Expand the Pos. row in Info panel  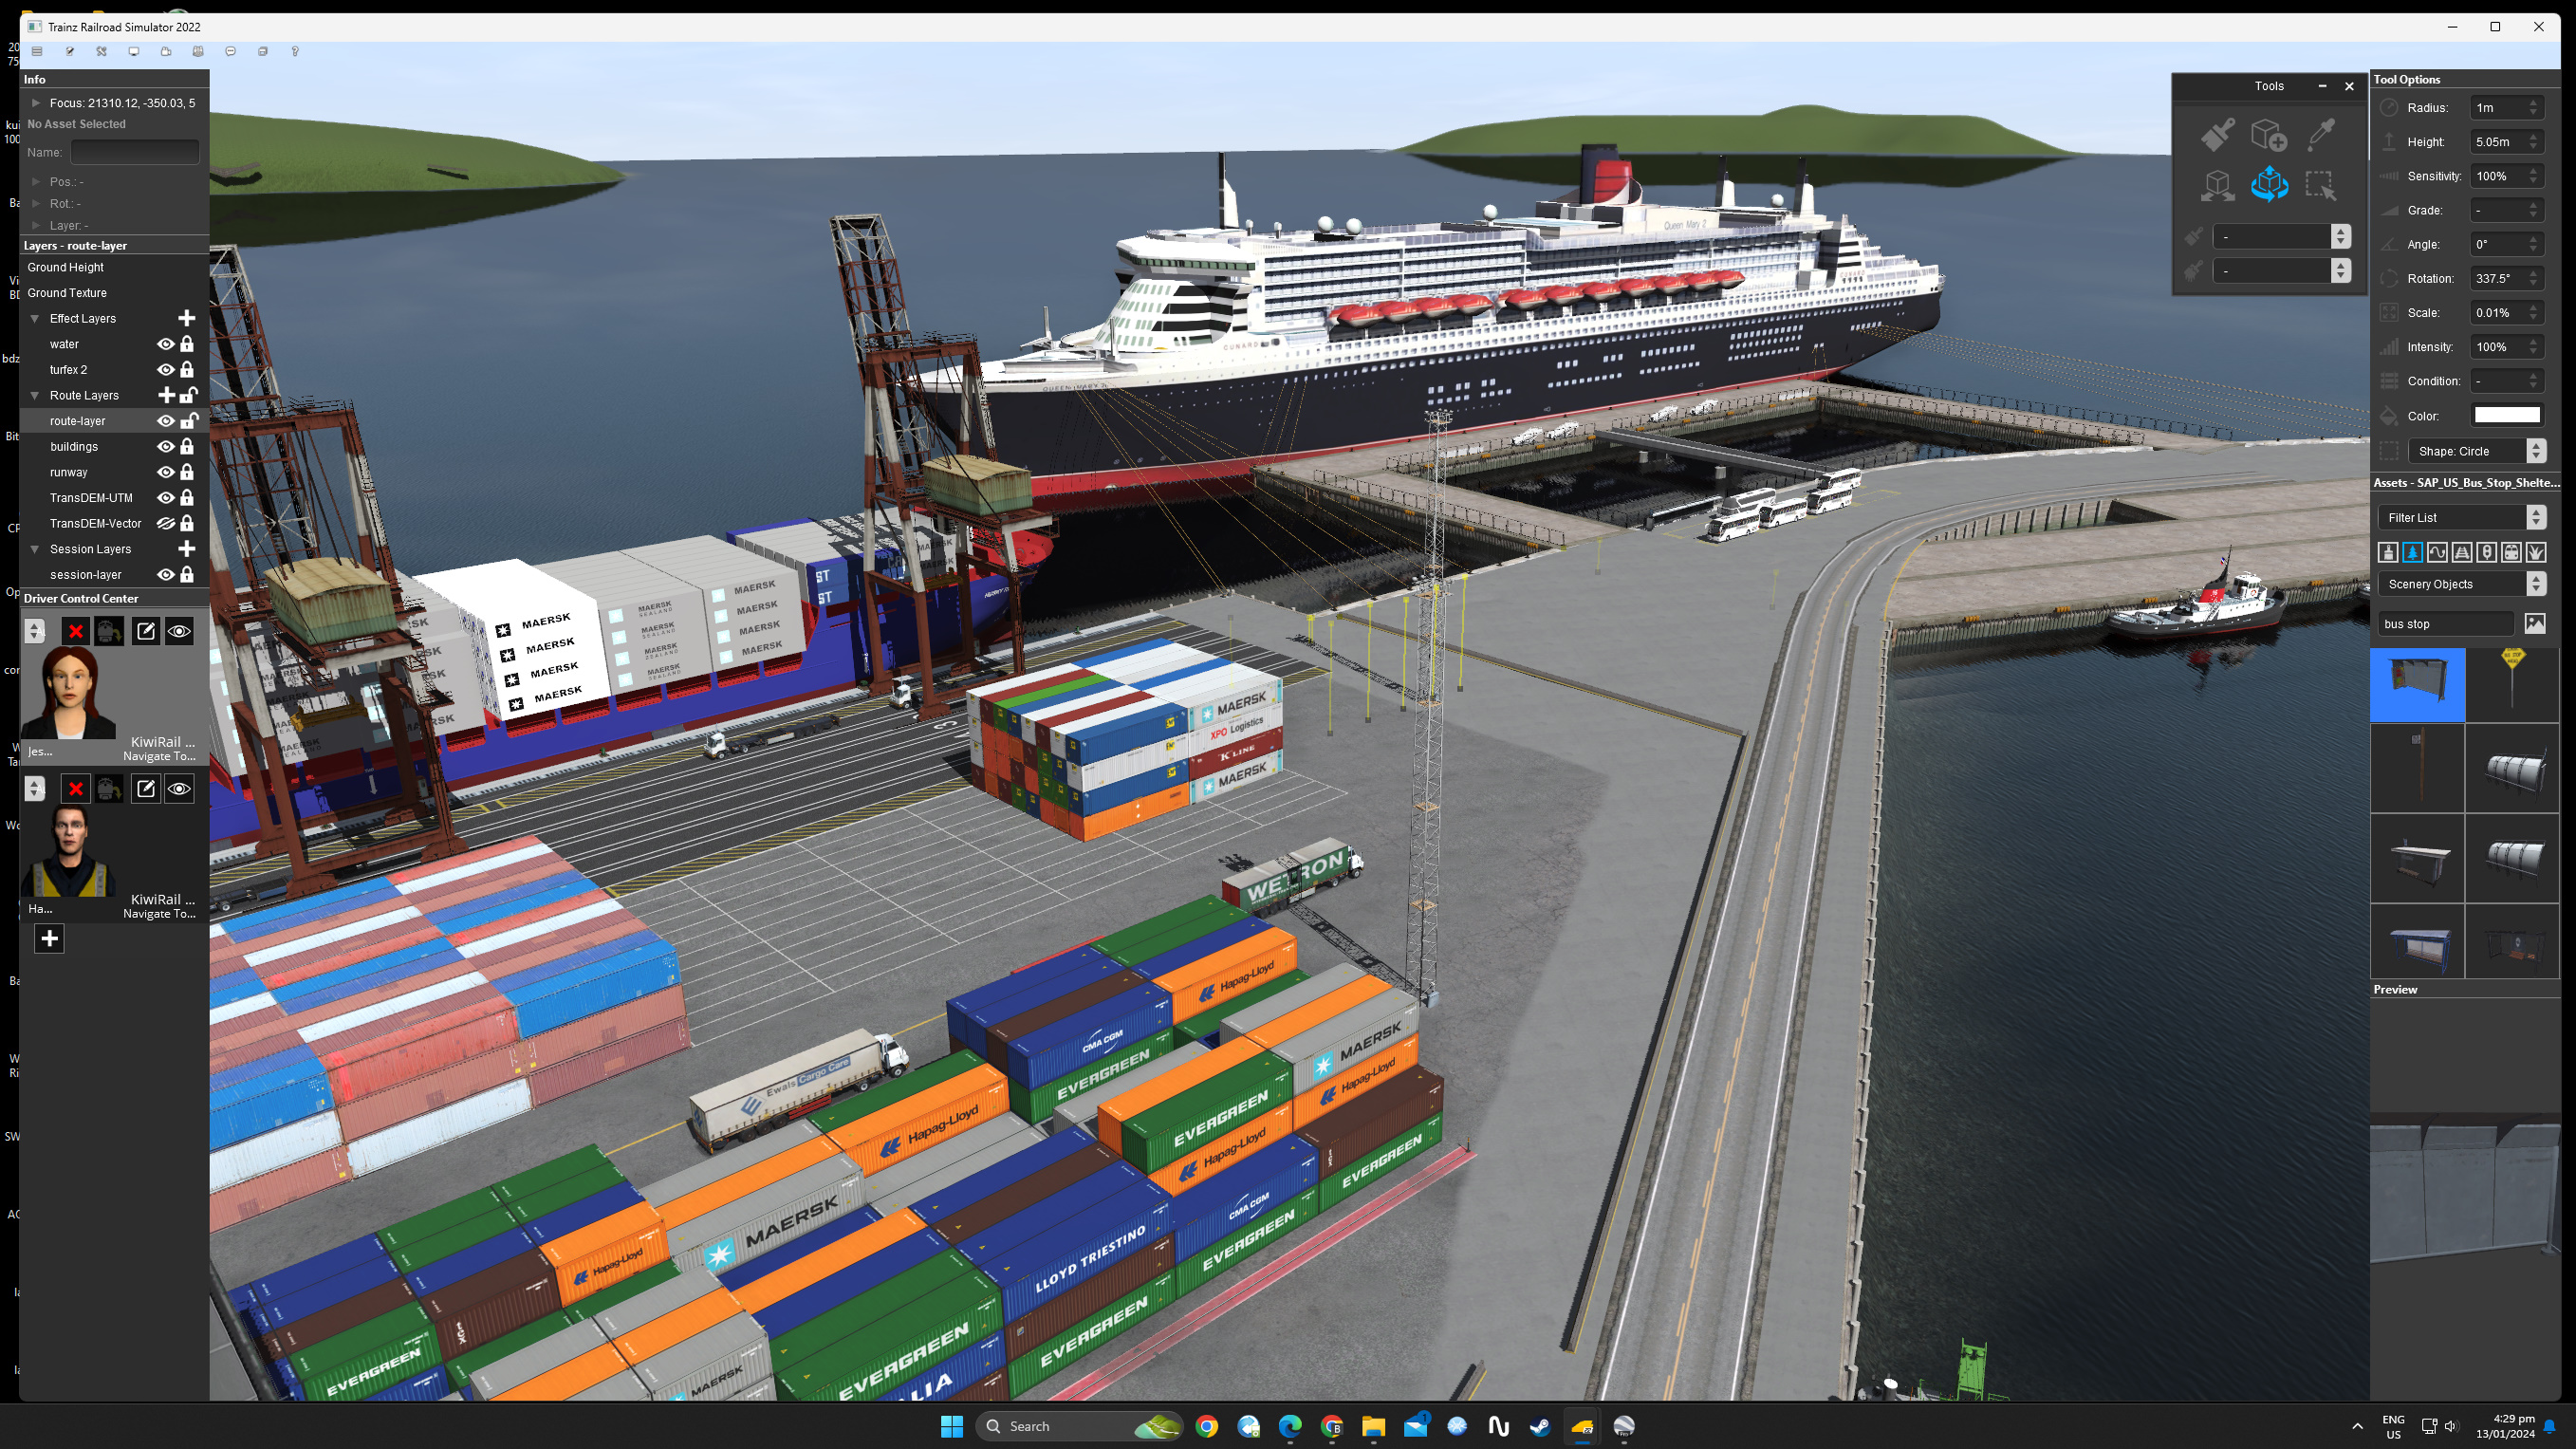36,182
